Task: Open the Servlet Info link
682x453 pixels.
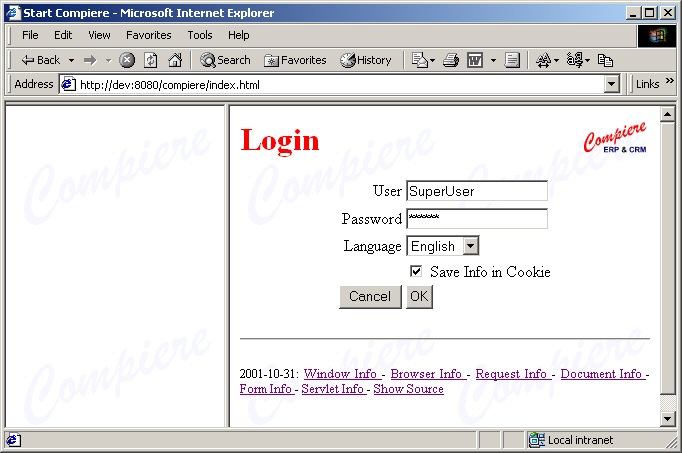Action: point(334,389)
